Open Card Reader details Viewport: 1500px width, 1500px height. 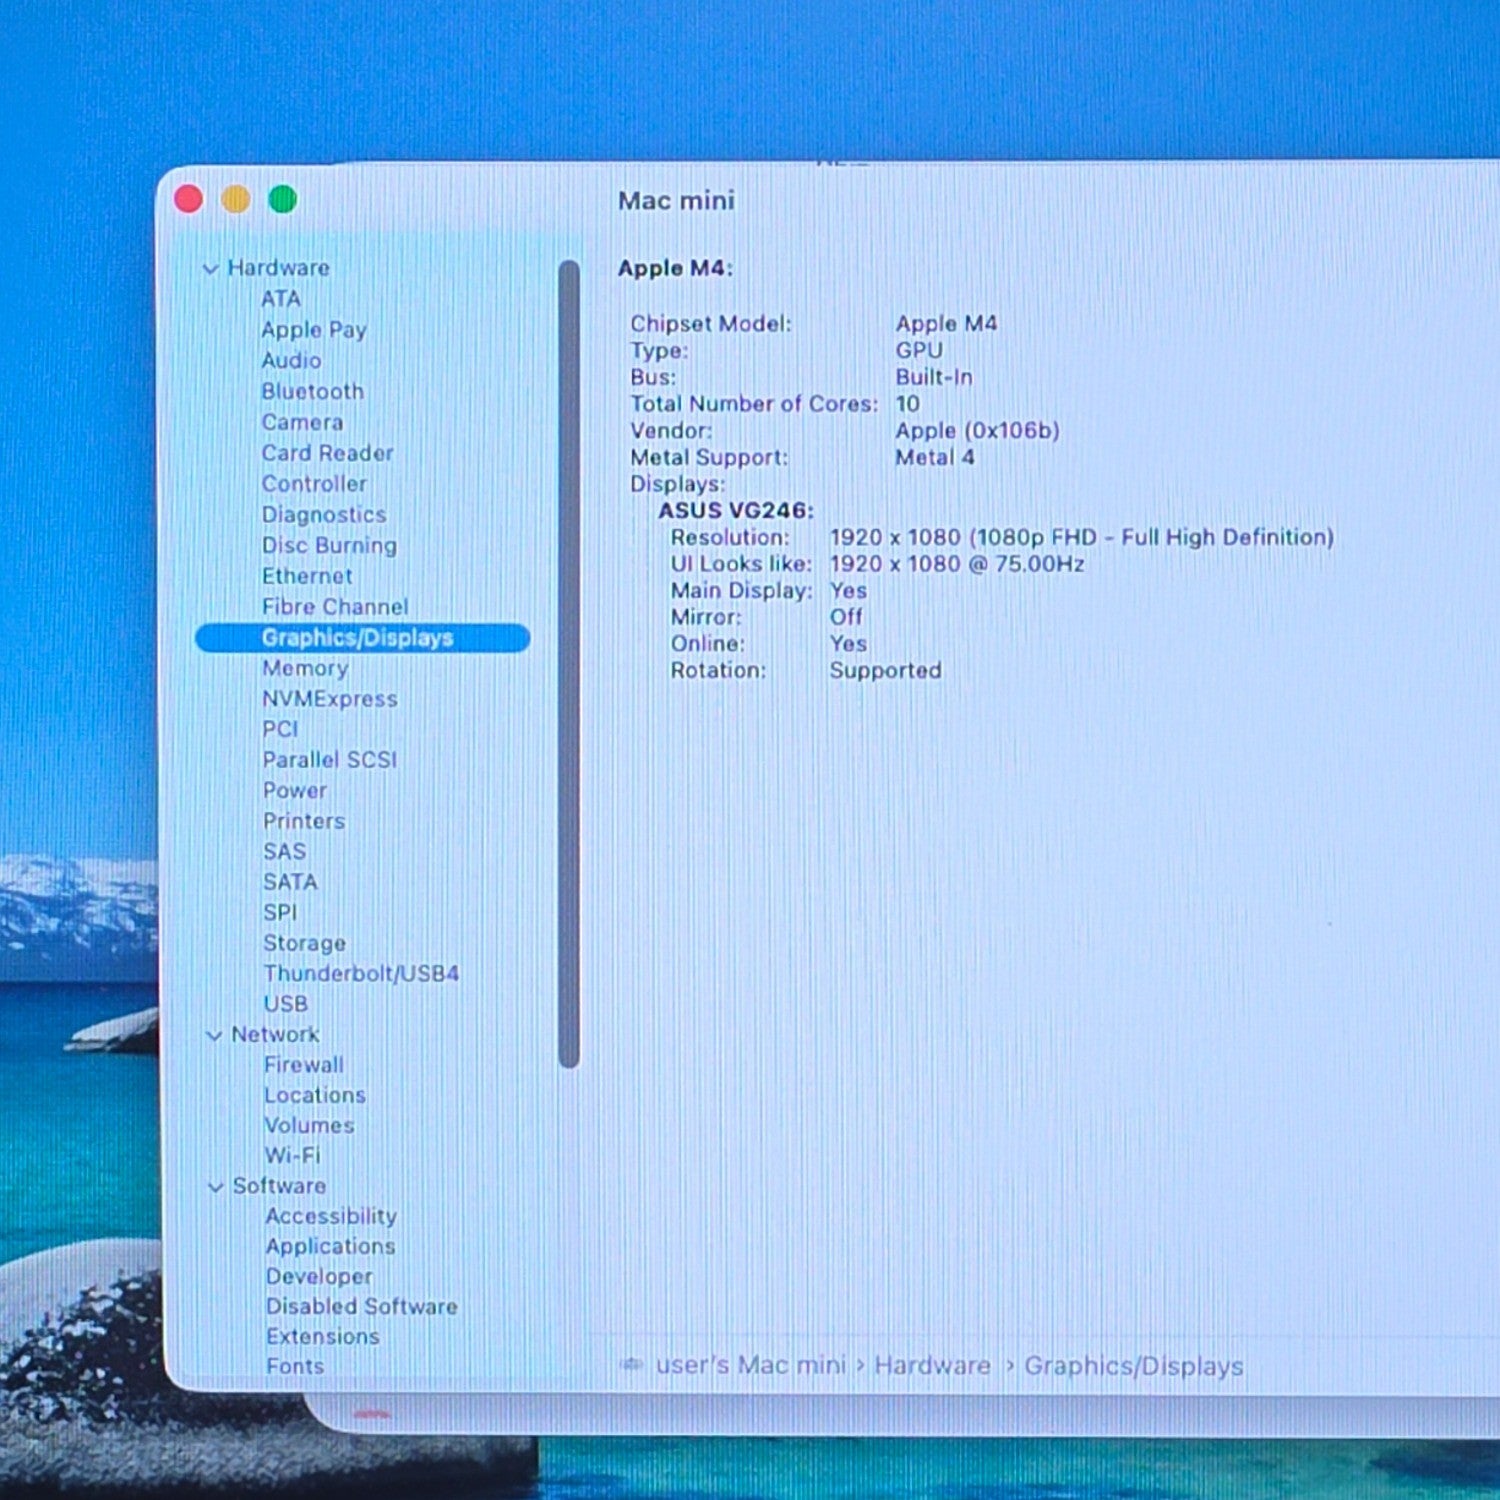(327, 453)
